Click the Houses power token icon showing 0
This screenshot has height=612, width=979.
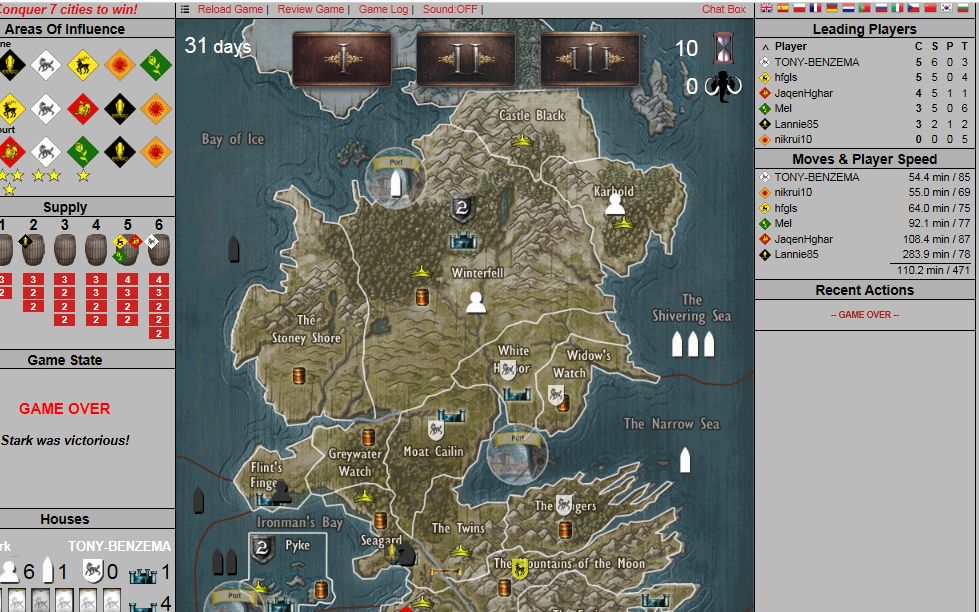(x=92, y=571)
